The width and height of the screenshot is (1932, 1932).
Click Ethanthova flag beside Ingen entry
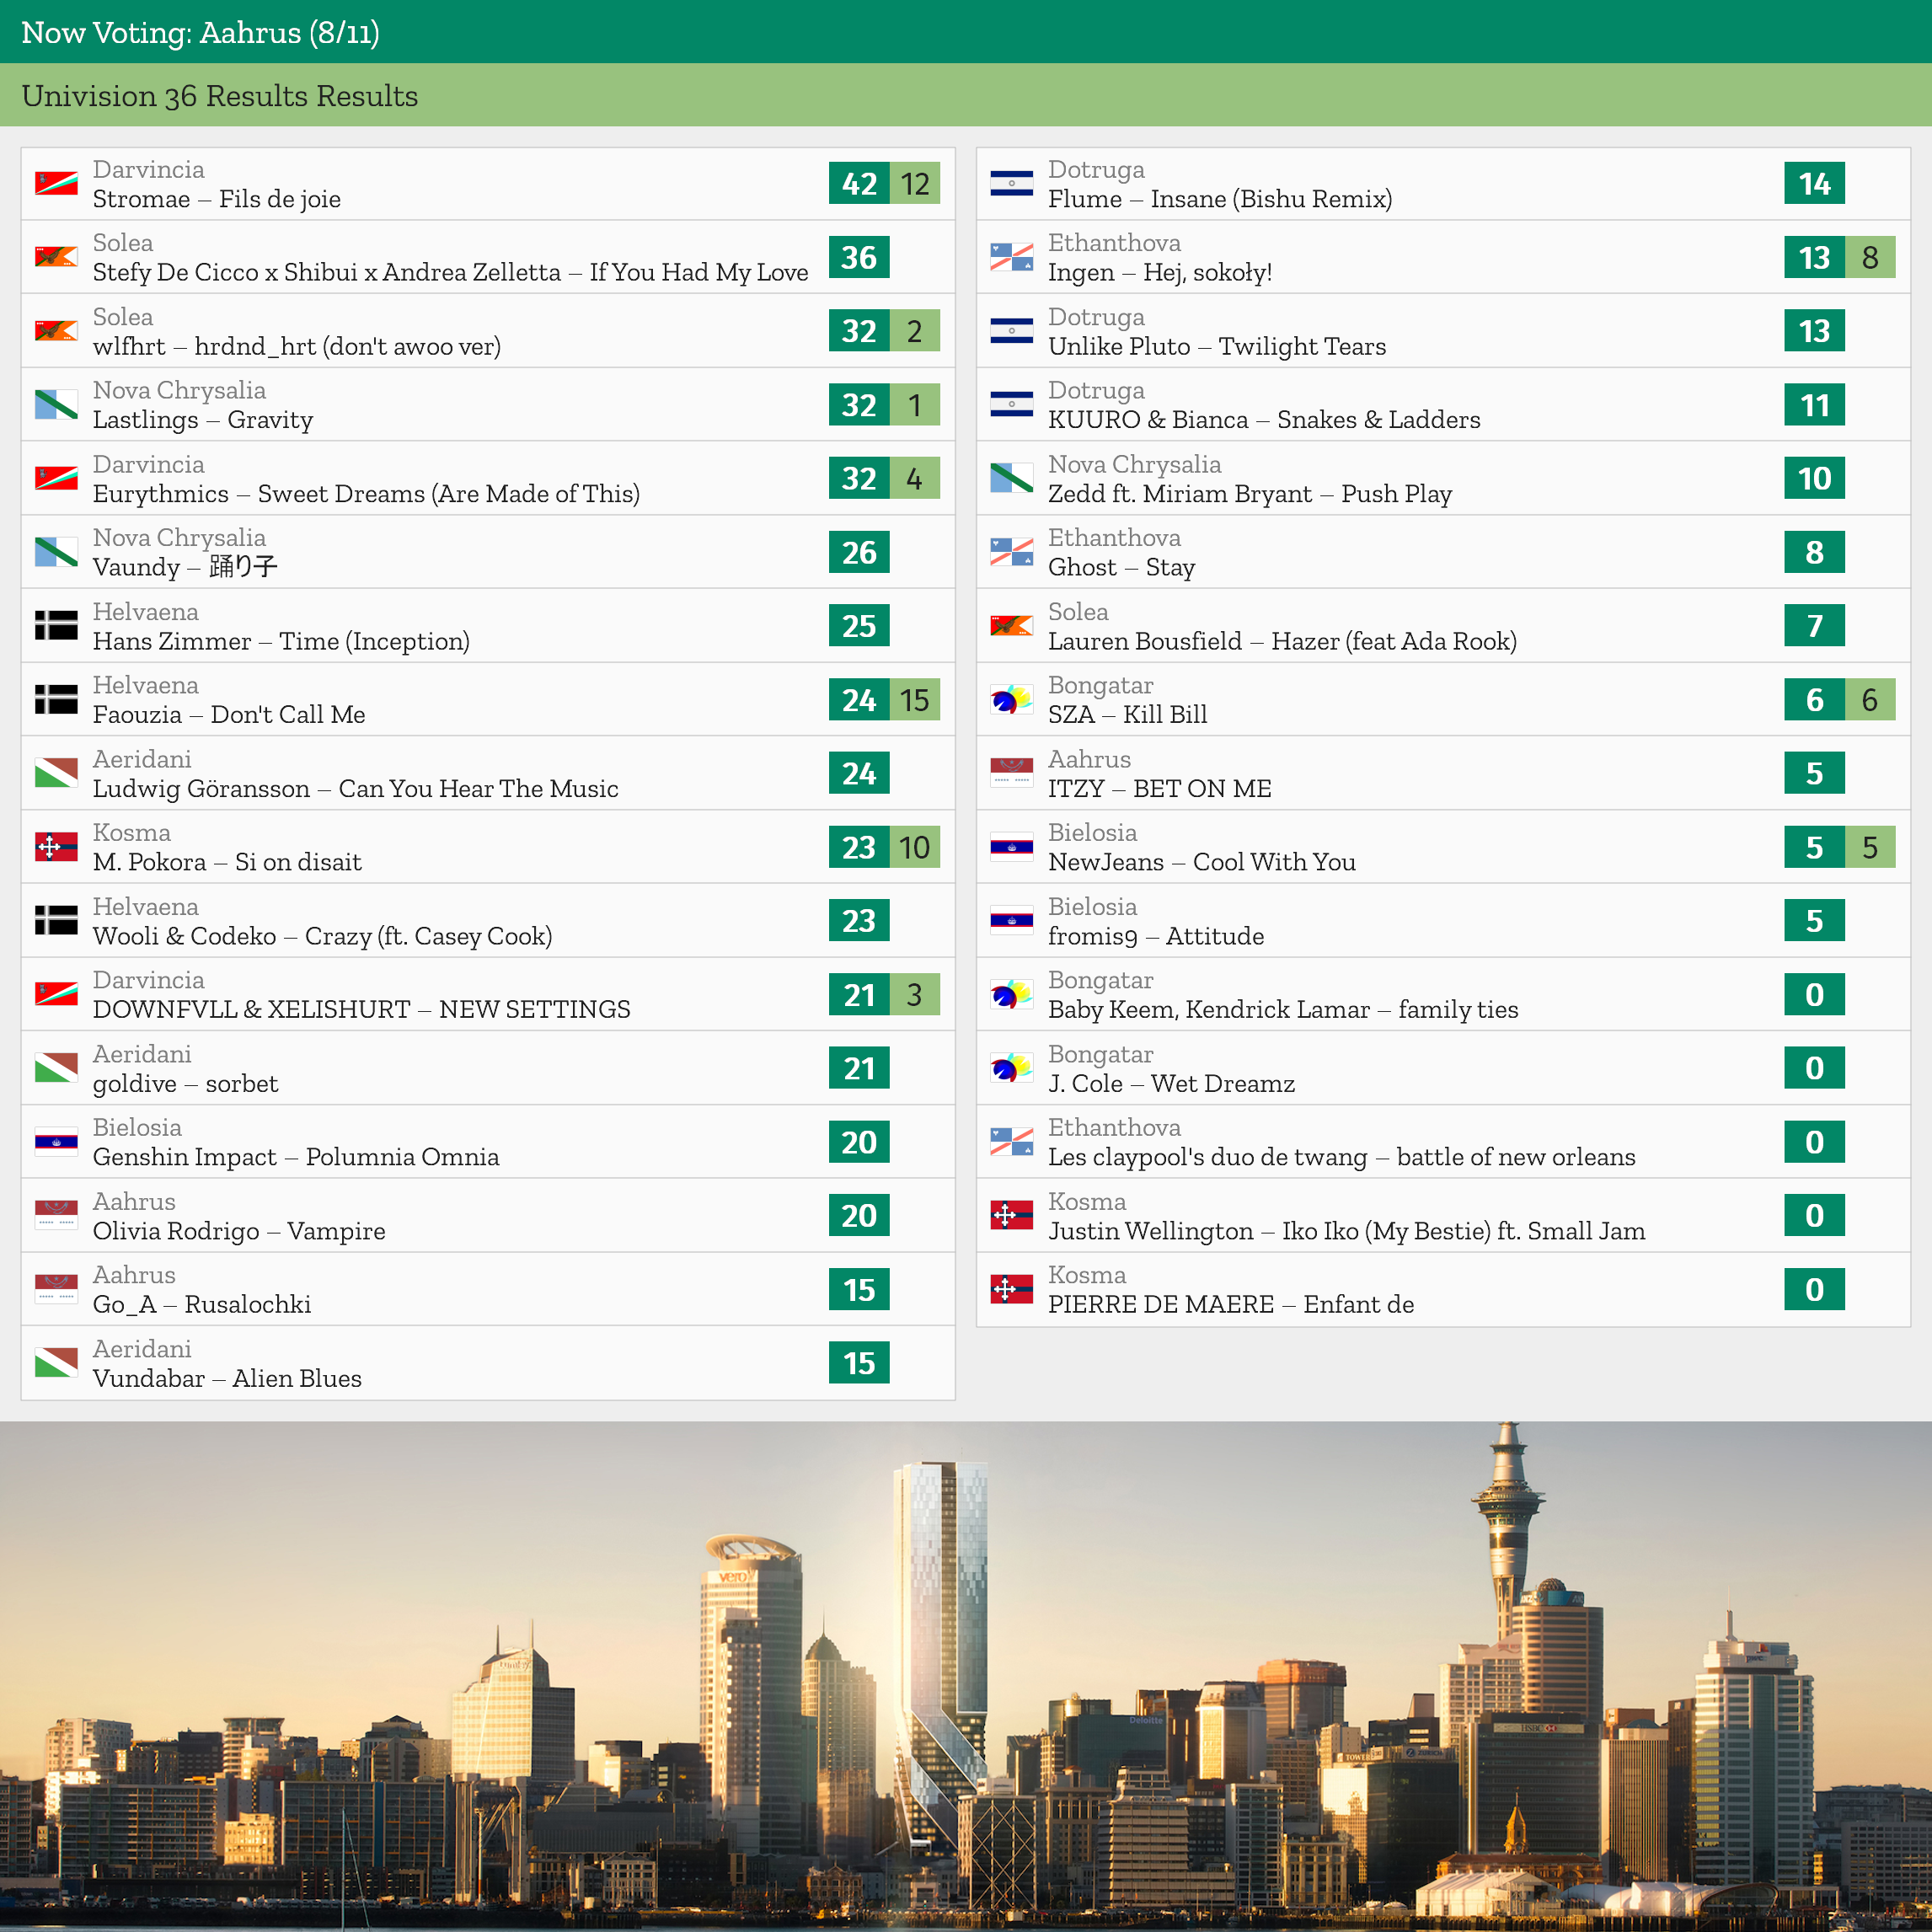[x=1011, y=258]
